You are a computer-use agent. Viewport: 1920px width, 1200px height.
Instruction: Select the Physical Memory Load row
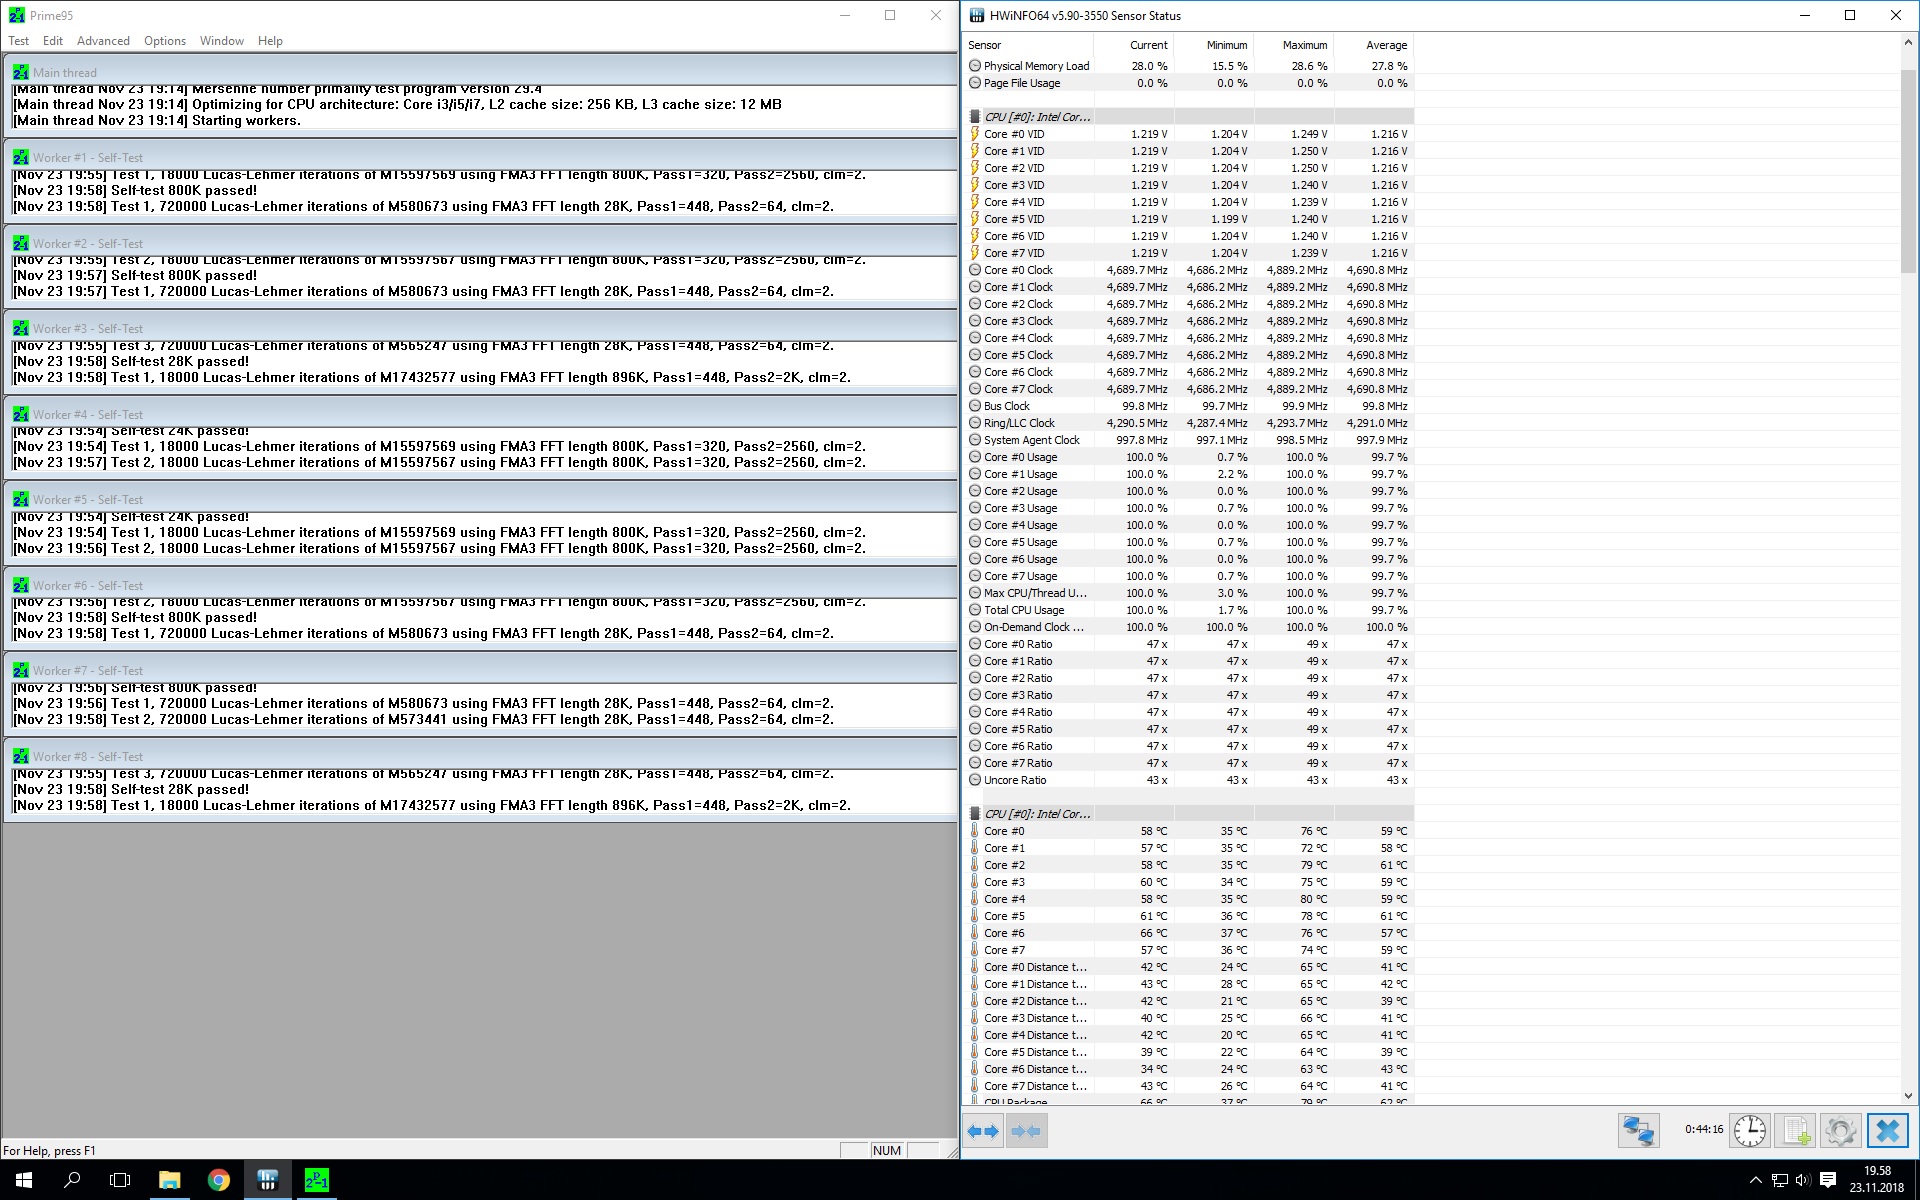tap(1188, 66)
